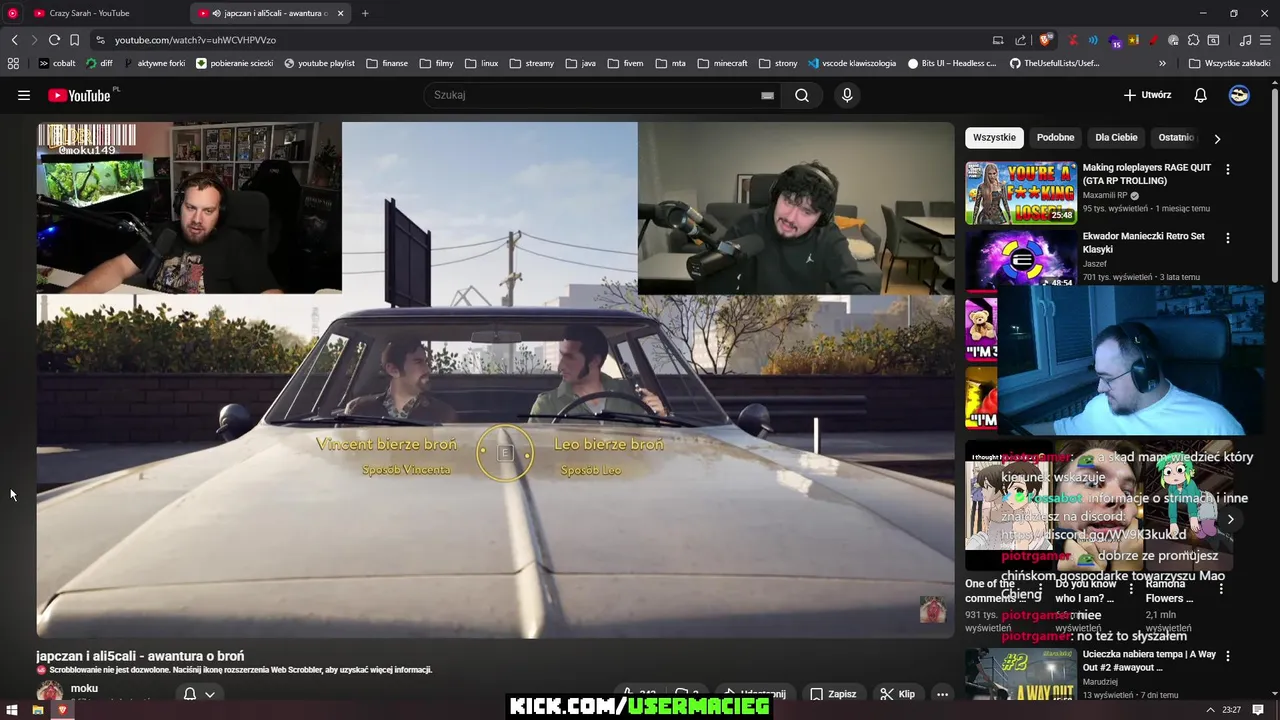Viewport: 1280px width, 720px height.
Task: Go back with the browser back arrow
Action: (14, 40)
